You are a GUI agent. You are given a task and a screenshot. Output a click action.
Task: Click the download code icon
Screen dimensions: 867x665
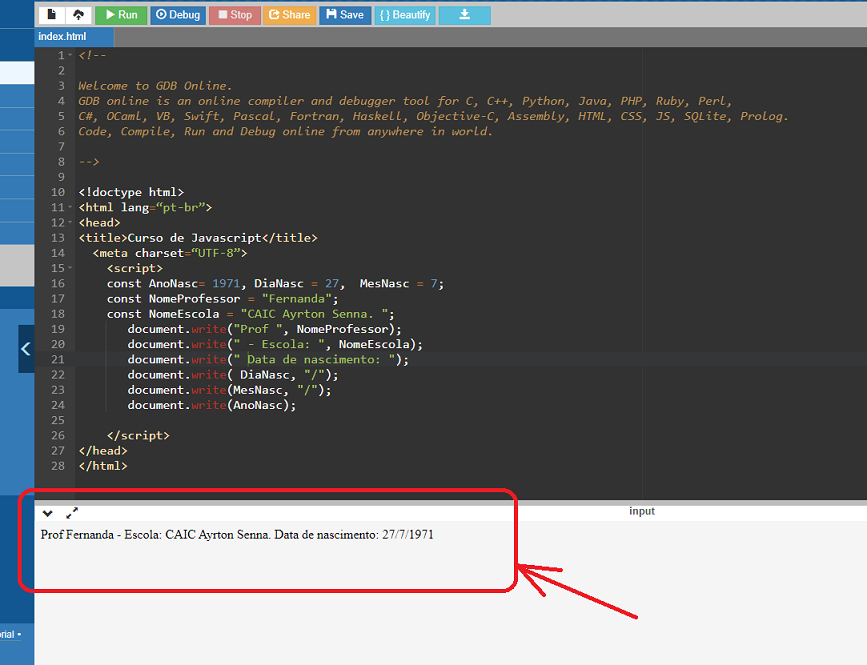coord(464,15)
